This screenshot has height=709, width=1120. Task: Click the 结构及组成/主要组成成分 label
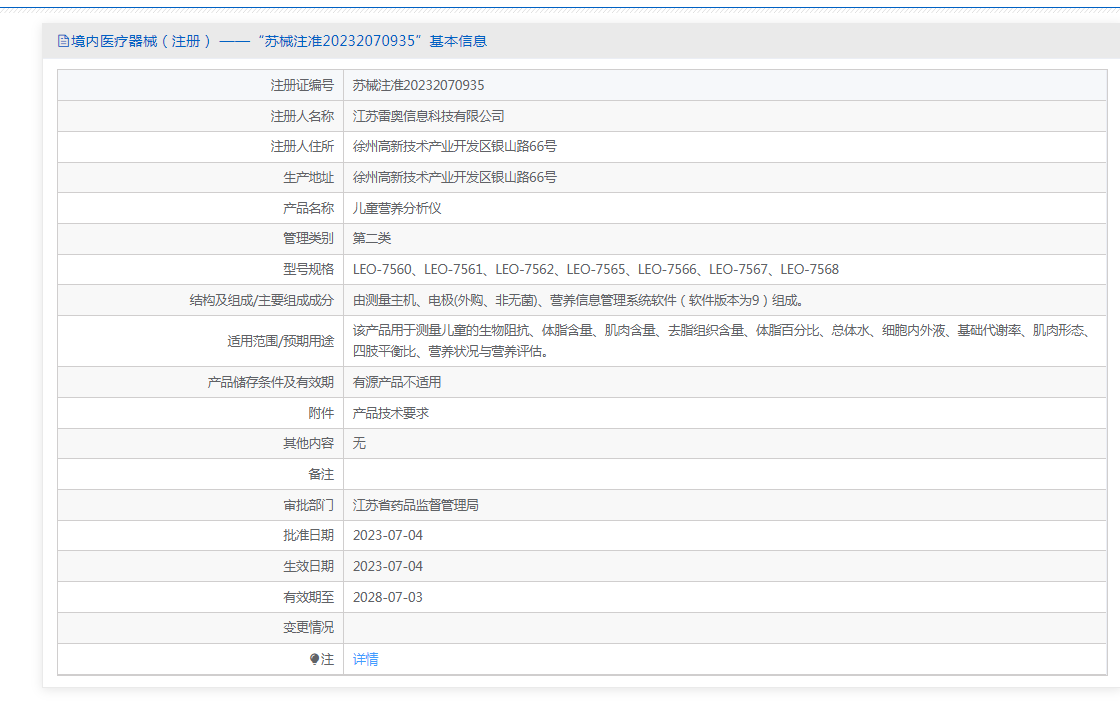(x=261, y=300)
